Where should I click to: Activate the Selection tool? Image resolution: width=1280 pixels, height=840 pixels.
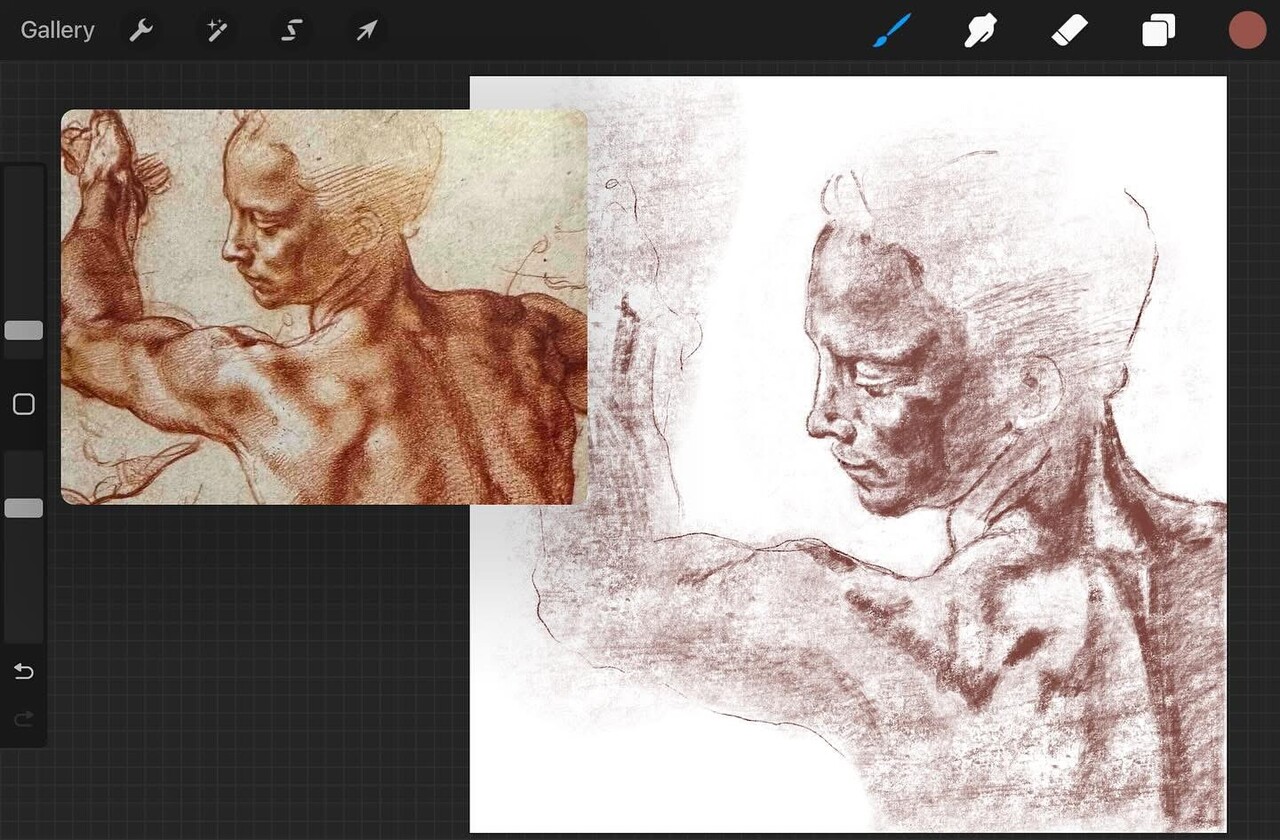click(x=291, y=31)
